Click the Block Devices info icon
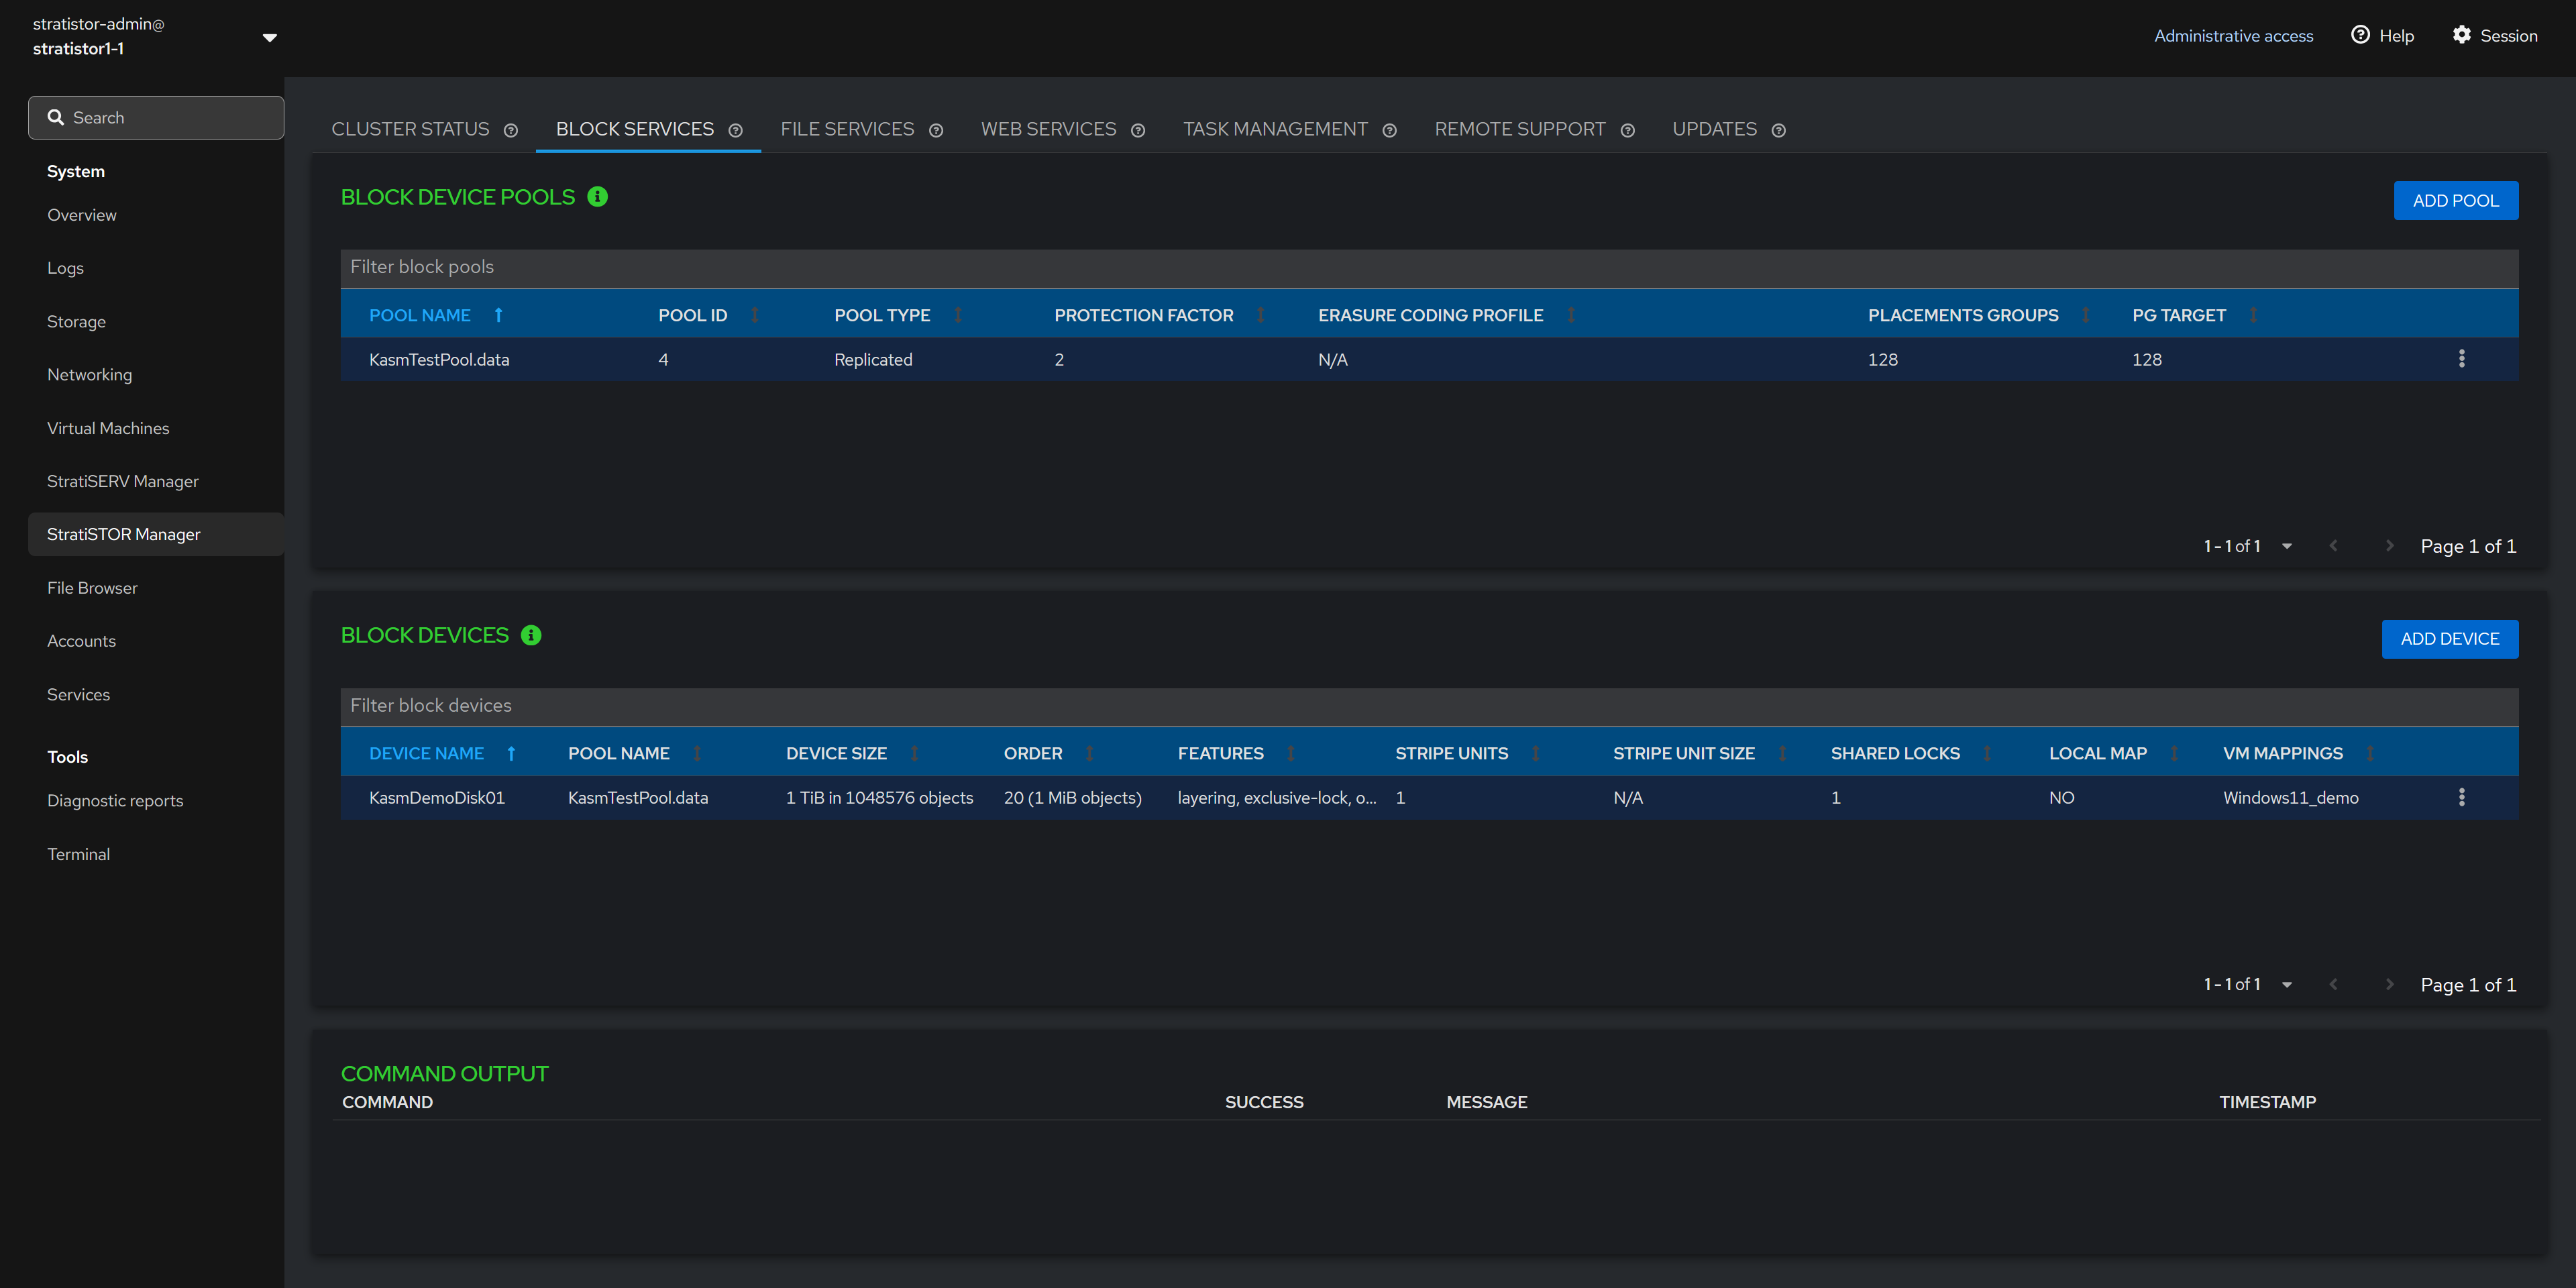2576x1288 pixels. [x=531, y=635]
